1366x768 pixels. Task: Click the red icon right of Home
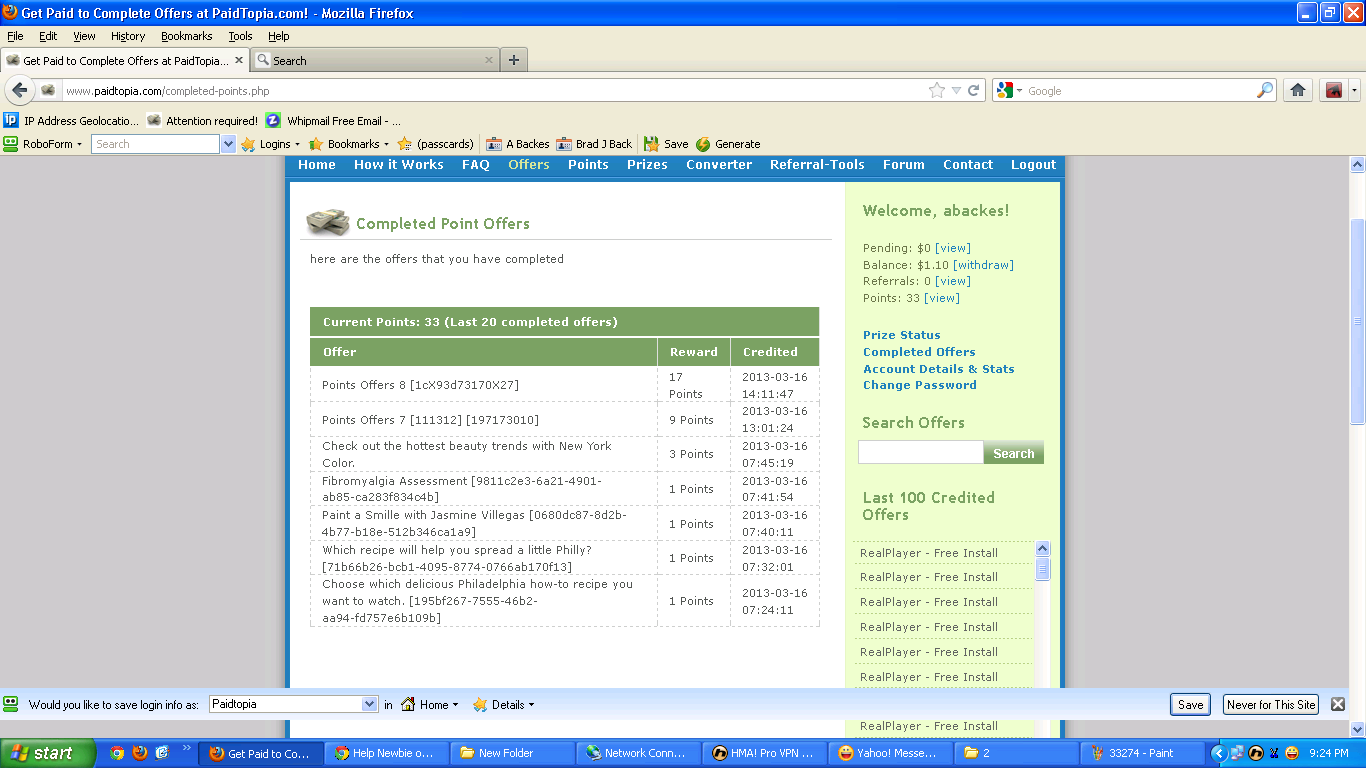[x=1334, y=90]
